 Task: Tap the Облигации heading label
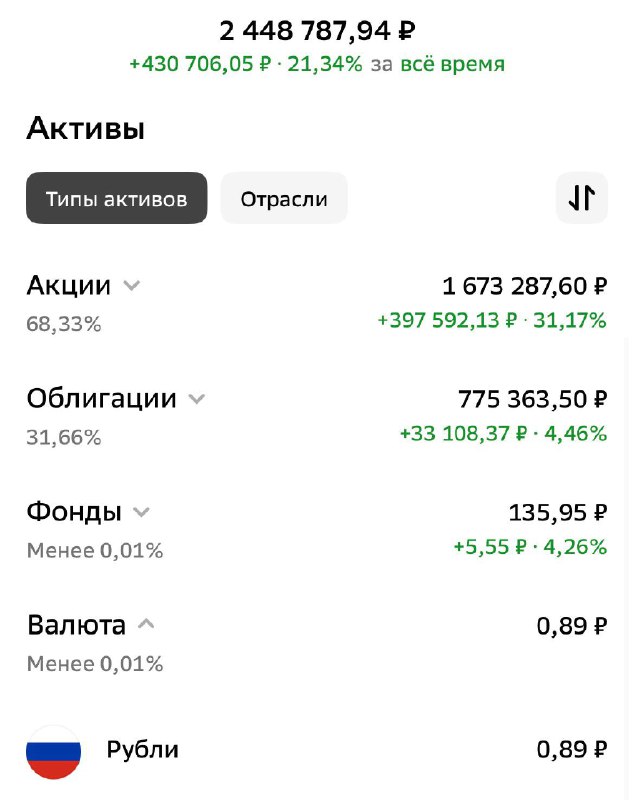point(101,399)
